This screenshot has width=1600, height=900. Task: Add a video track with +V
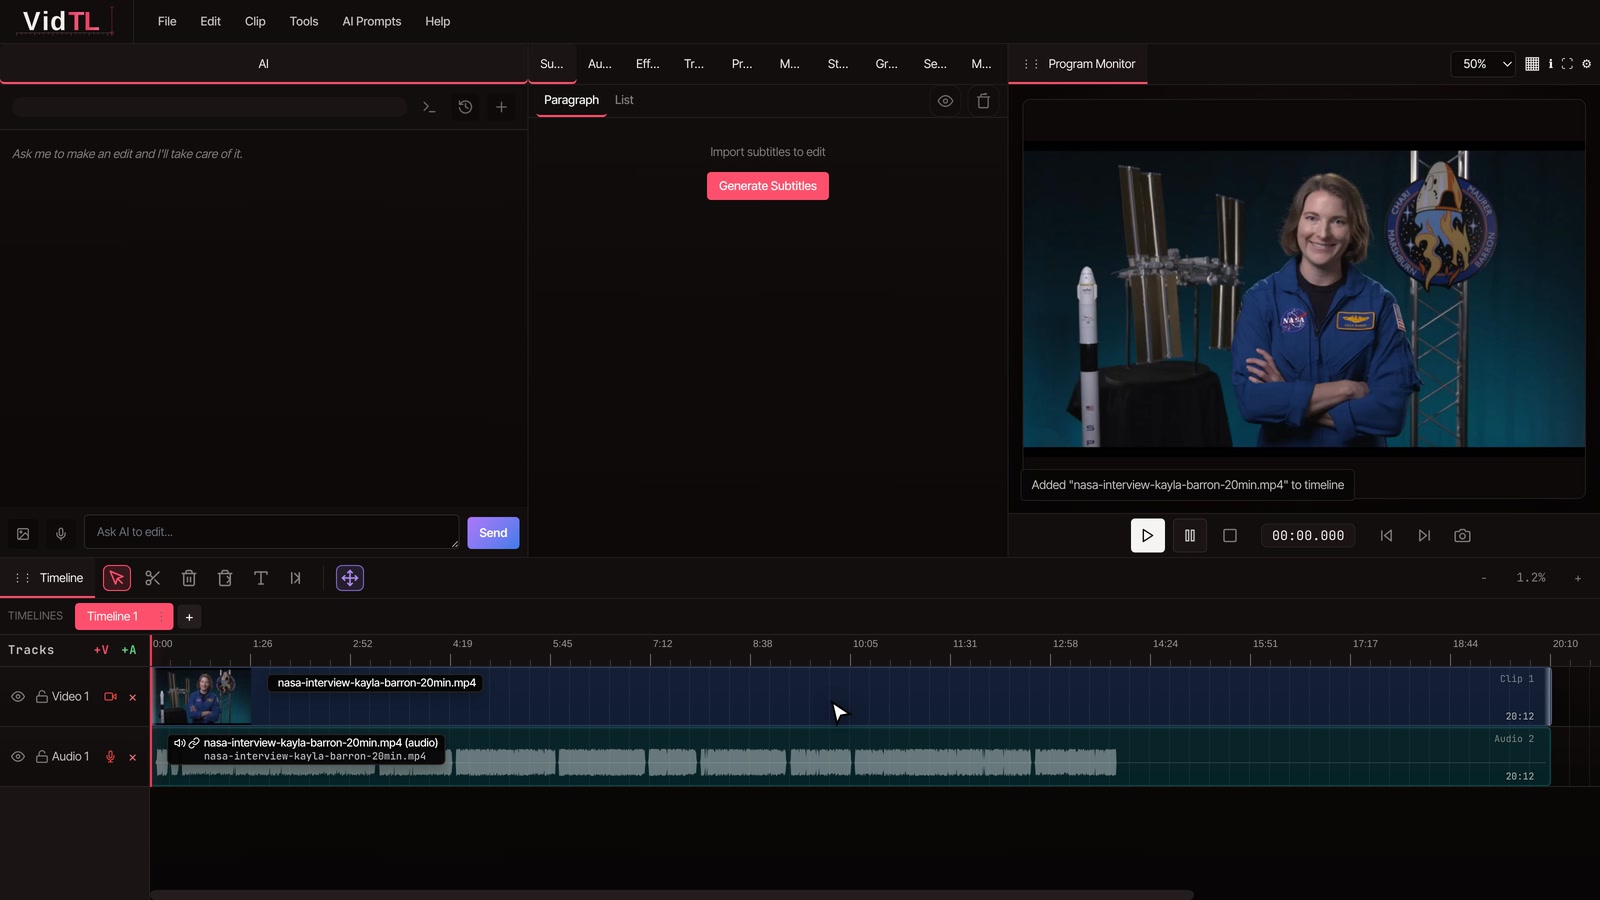101,650
